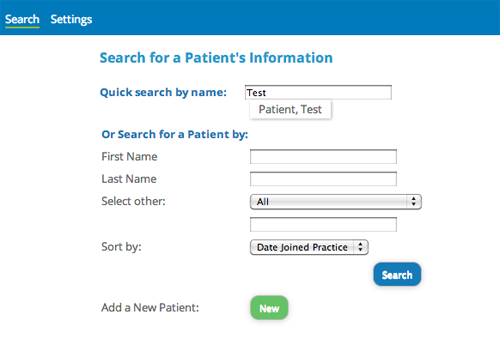Click the 'Quick search by name:' label

[163, 92]
